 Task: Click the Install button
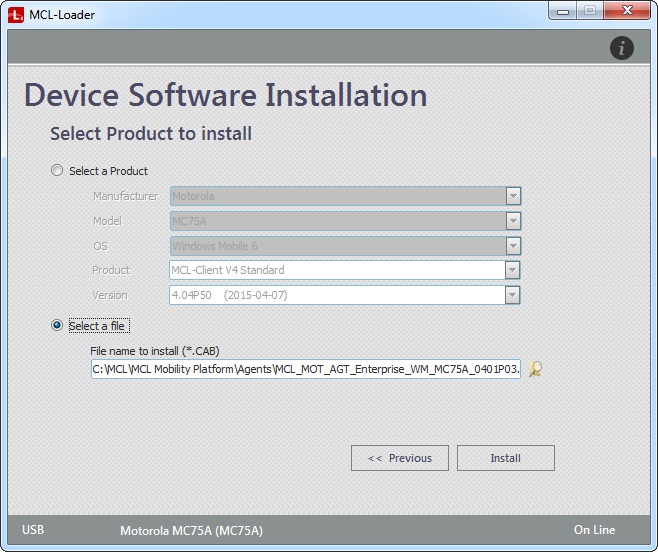click(x=505, y=458)
